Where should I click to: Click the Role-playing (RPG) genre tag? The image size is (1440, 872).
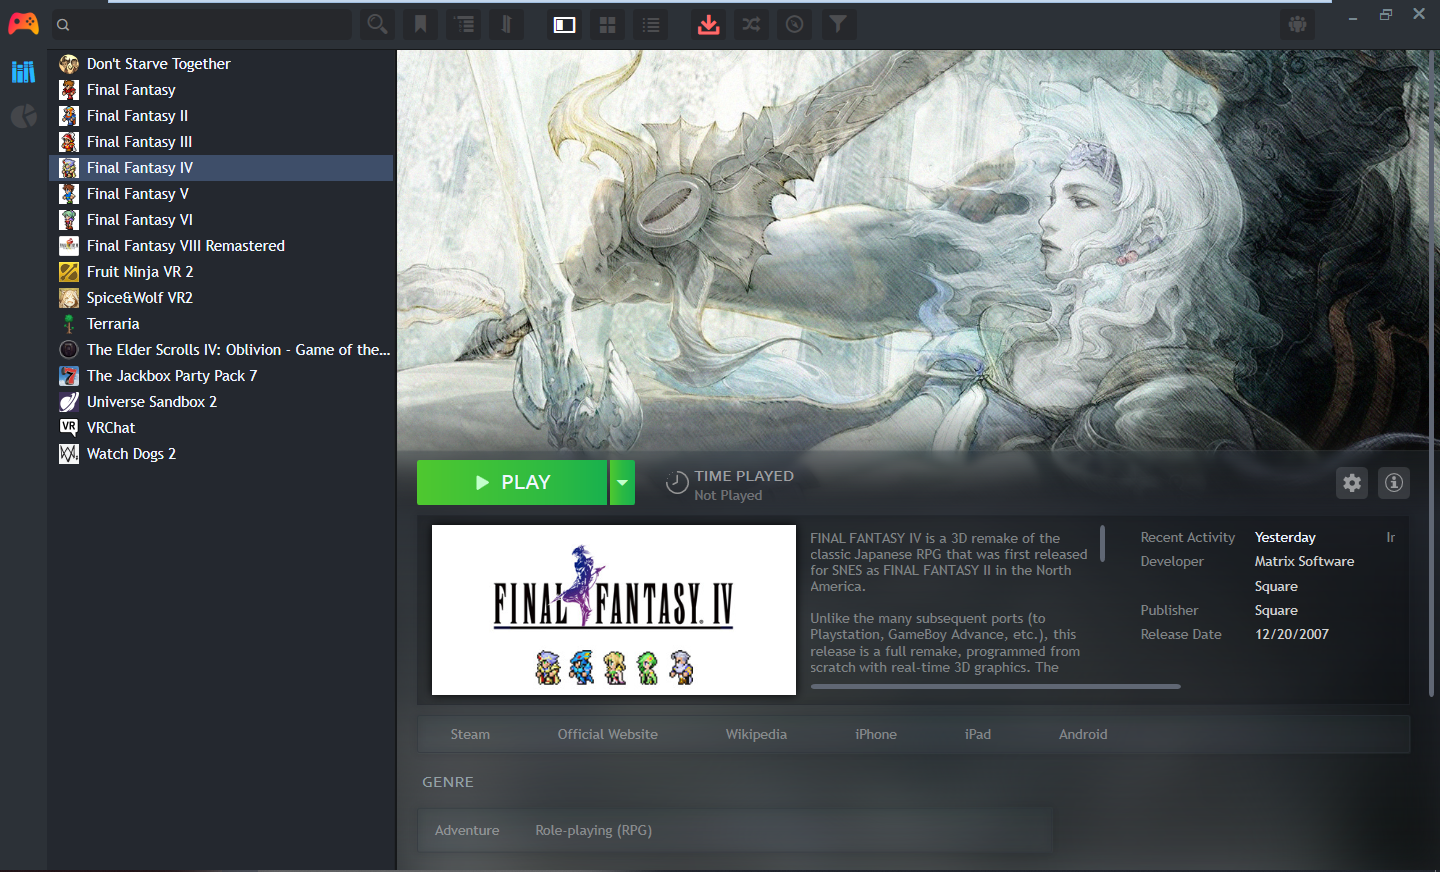(593, 831)
